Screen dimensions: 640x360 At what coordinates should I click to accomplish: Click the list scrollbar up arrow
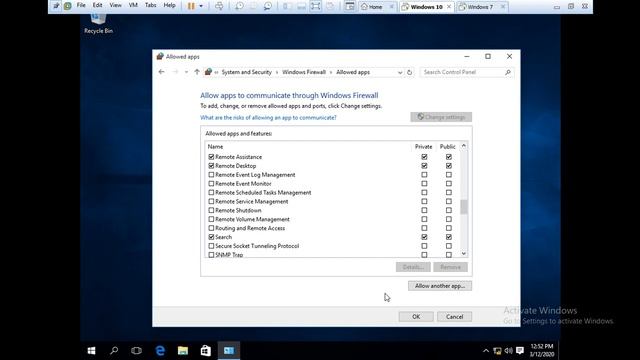pos(464,146)
